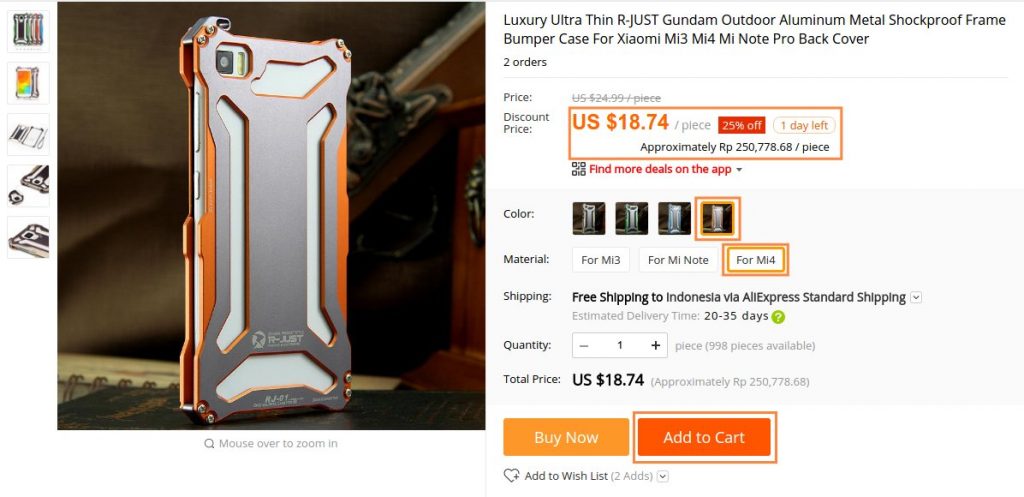Screen dimensions: 1024x497
Task: Choose the For Mi4 option
Action: 756,260
